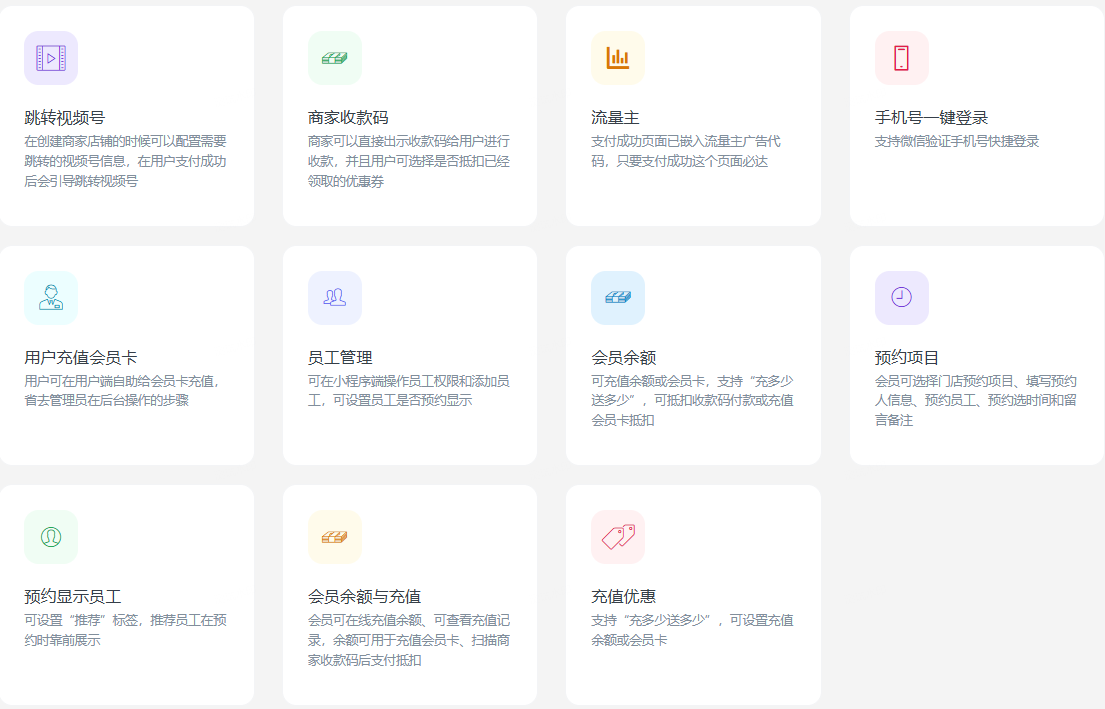Screen dimensions: 1105x709
Task: Open the 手机号一键登录 title
Action: (931, 118)
